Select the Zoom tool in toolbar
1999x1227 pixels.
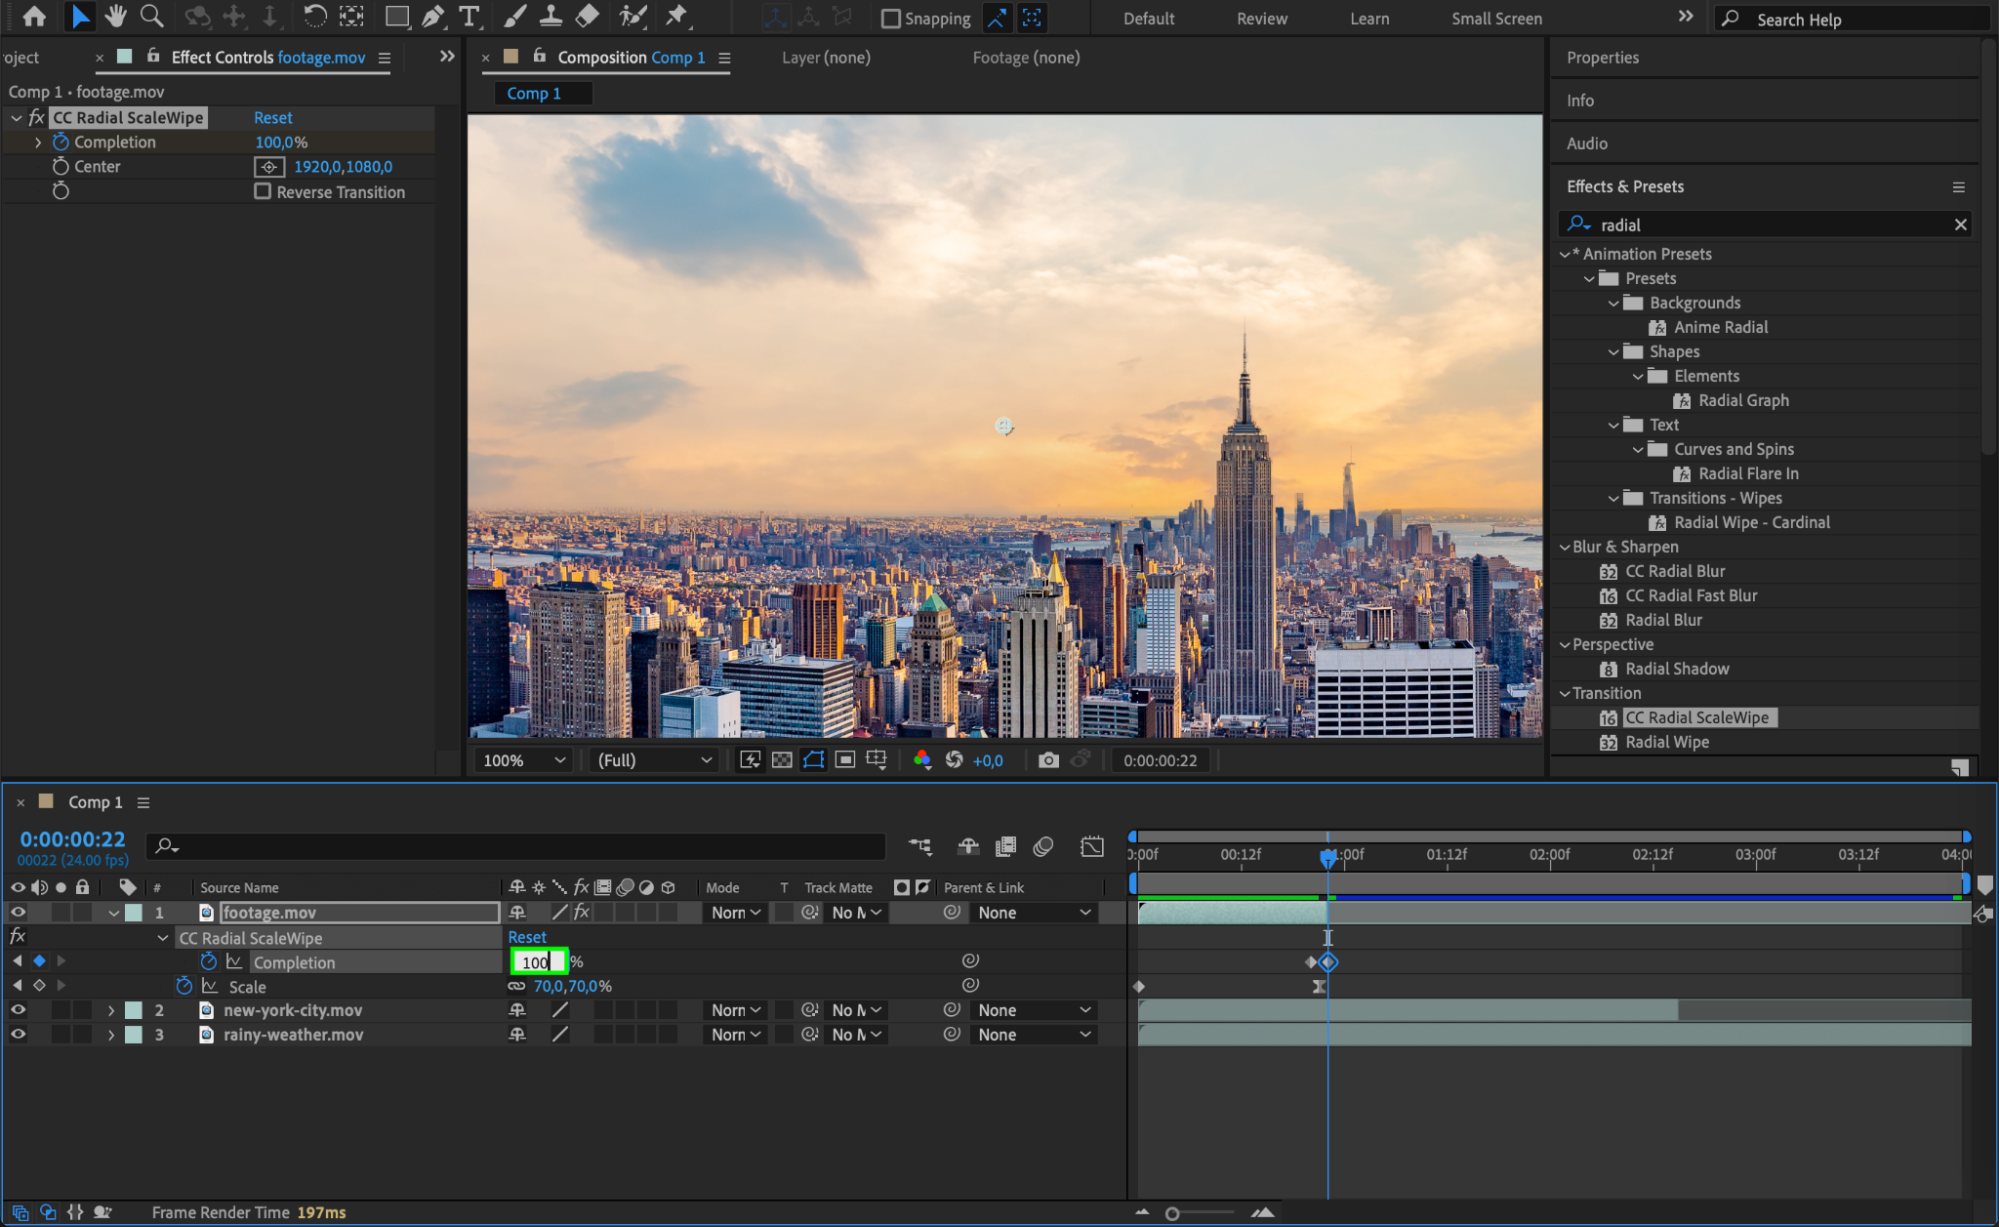(x=152, y=16)
